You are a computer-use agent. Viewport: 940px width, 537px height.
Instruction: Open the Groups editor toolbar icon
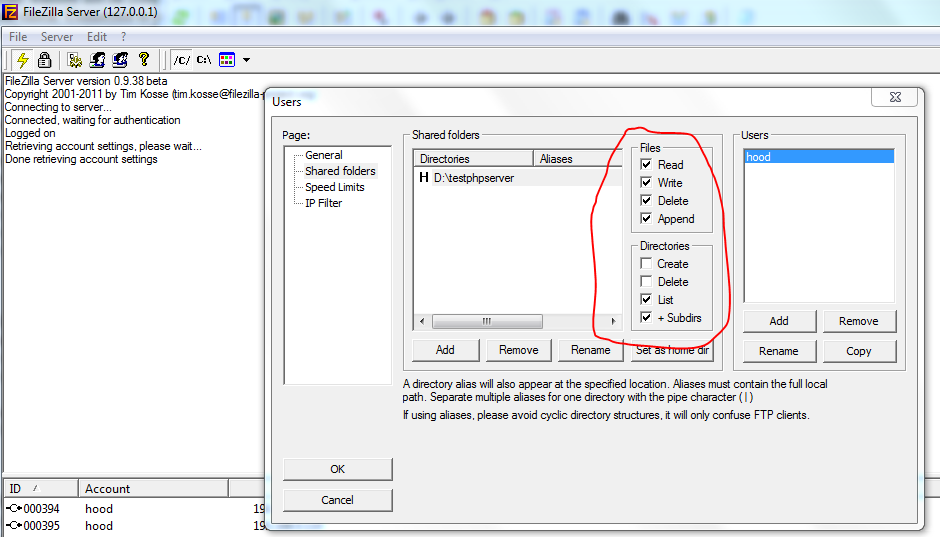pyautogui.click(x=120, y=60)
